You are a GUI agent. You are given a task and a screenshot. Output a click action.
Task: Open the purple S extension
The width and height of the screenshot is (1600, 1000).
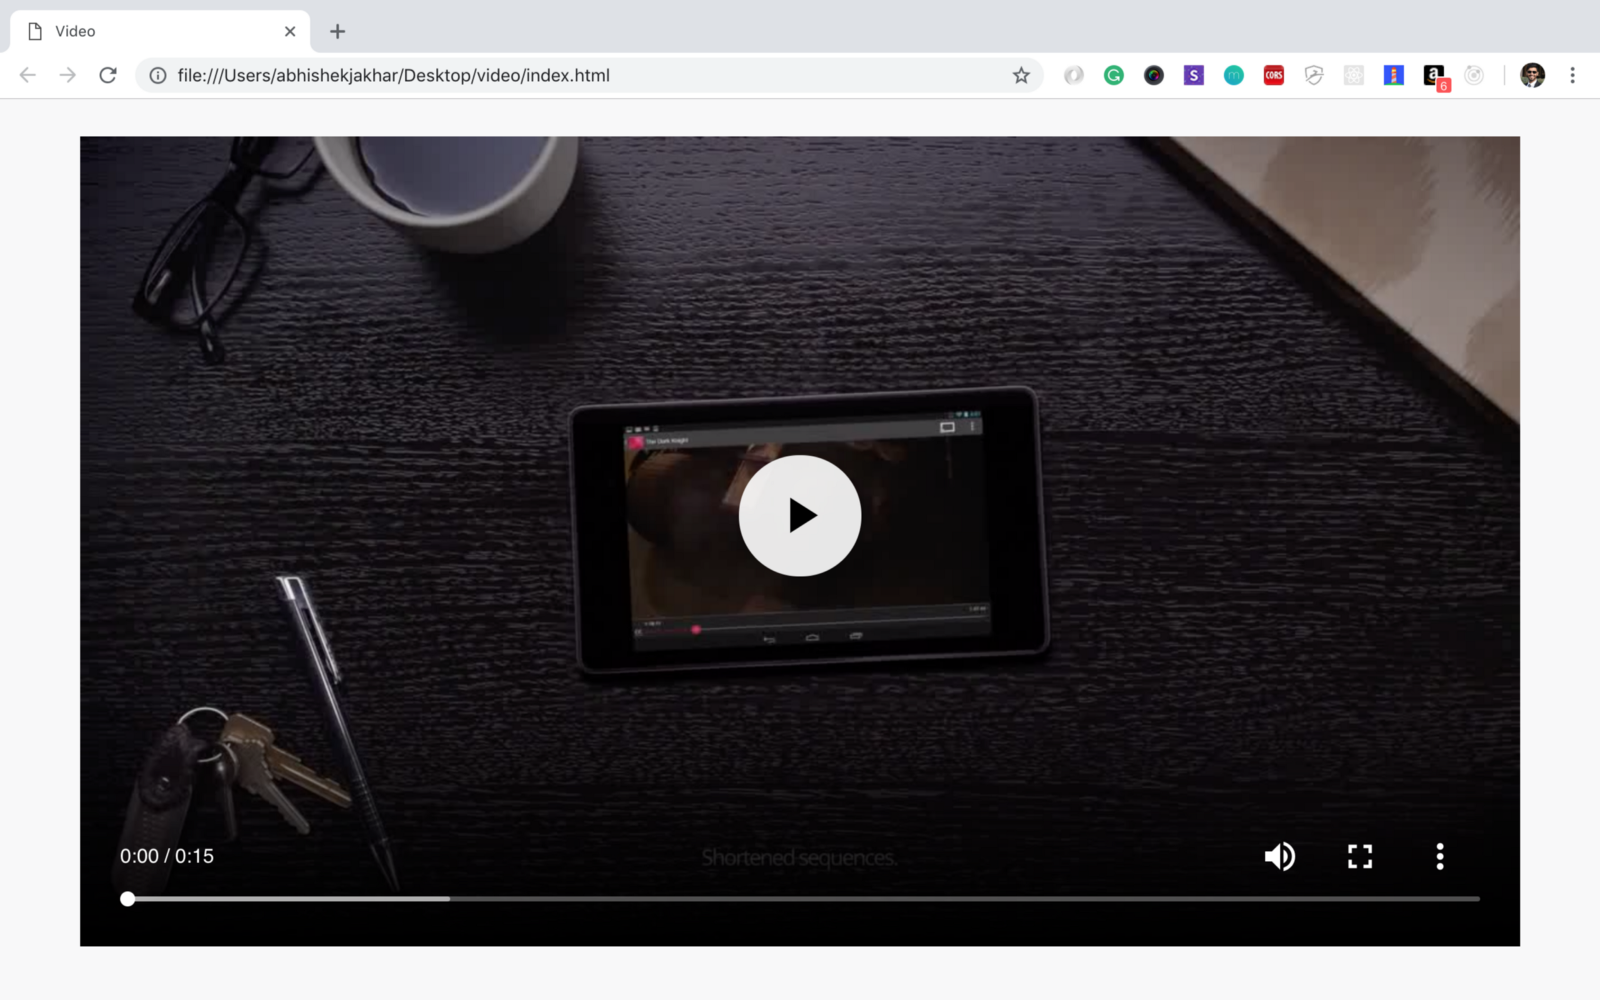tap(1194, 75)
